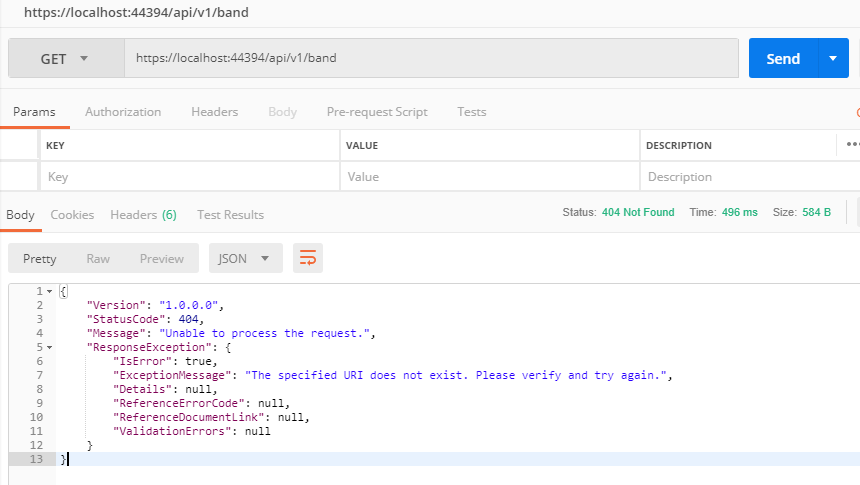Click the Value parameter input cell
This screenshot has height=485, width=860.
[x=490, y=177]
